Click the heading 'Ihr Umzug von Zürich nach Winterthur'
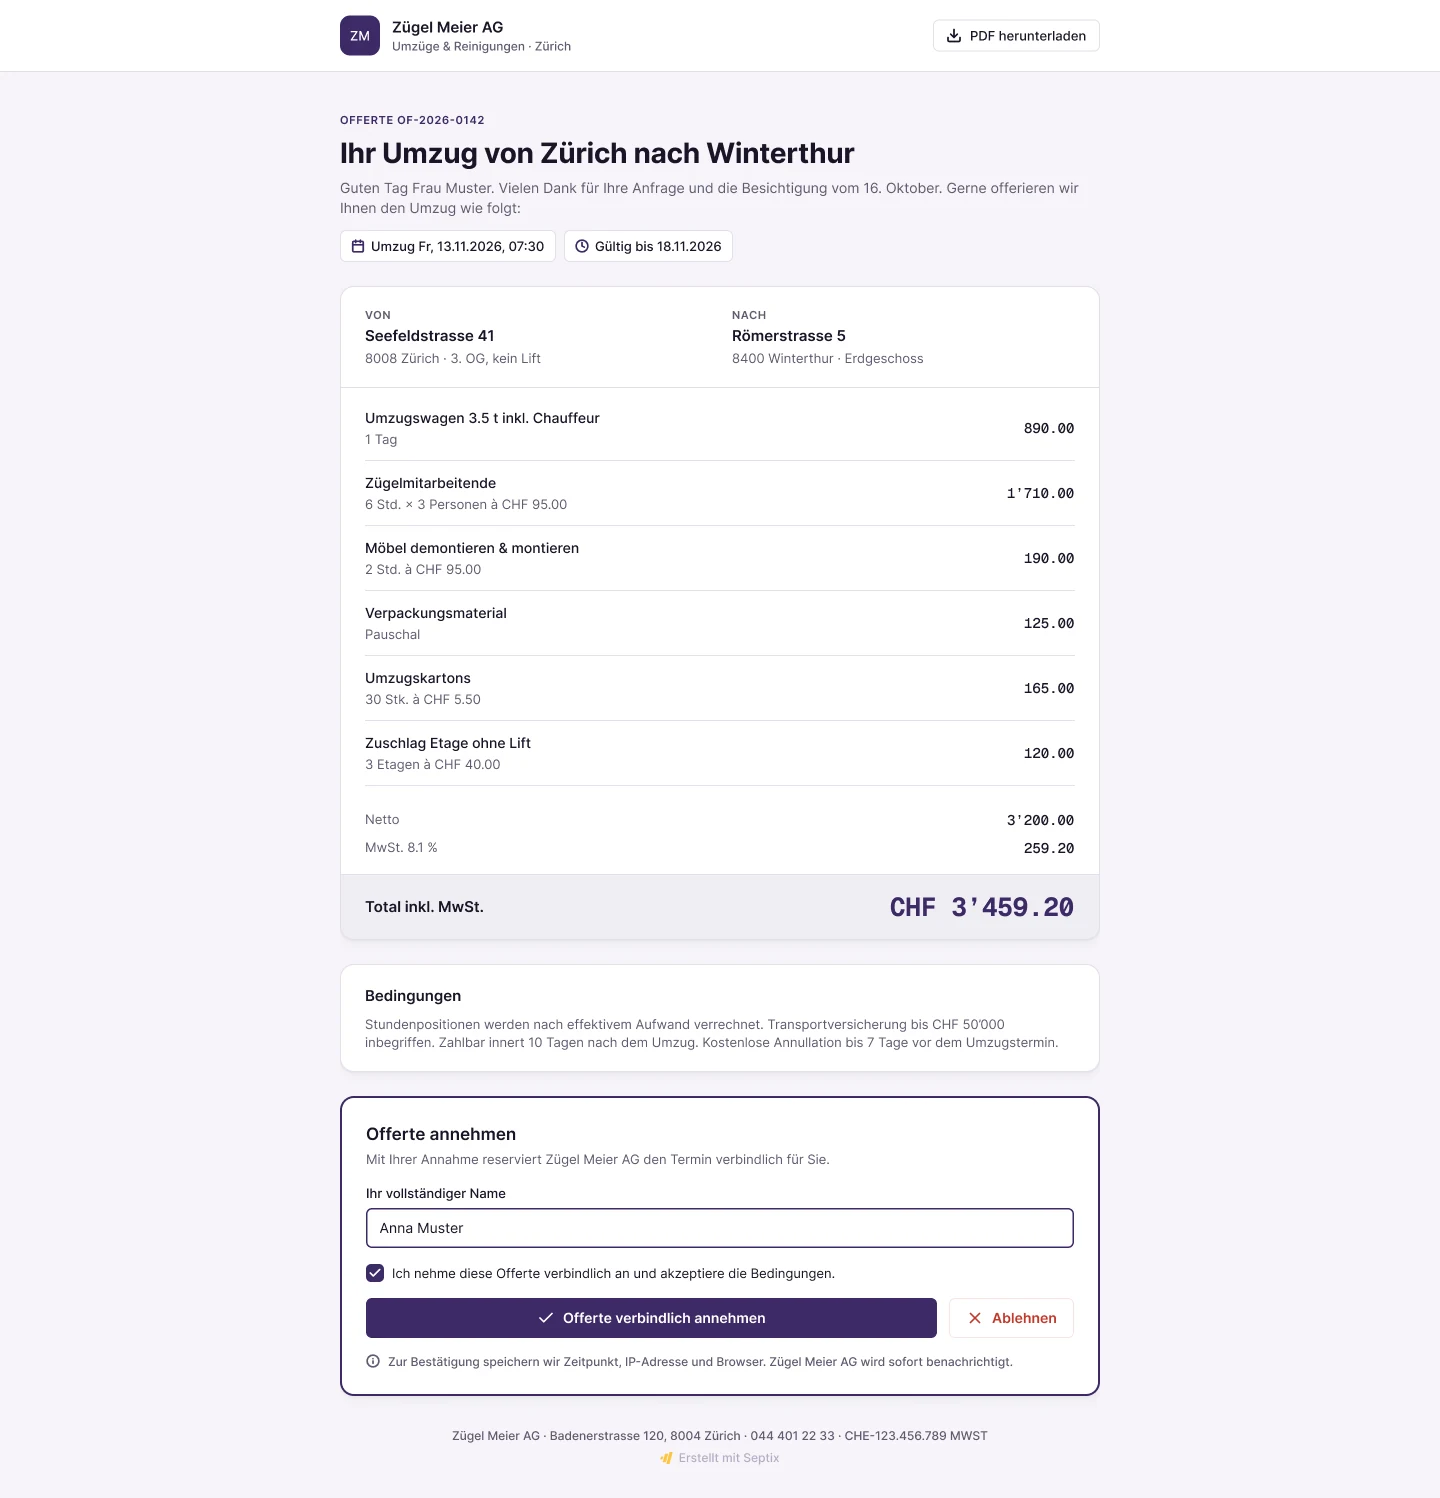The width and height of the screenshot is (1440, 1498). (597, 153)
